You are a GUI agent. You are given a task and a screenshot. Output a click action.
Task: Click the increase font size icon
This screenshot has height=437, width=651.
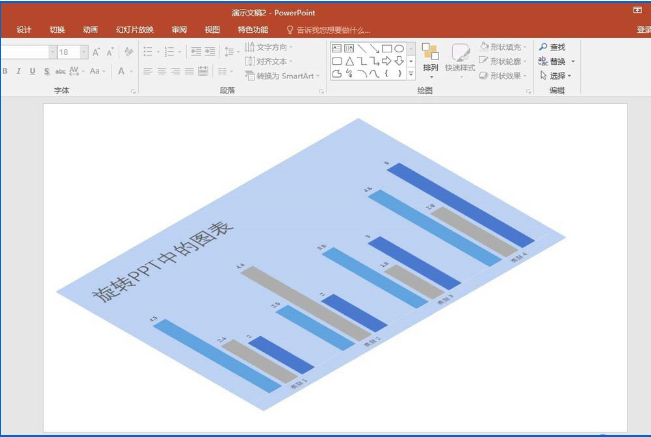click(96, 52)
